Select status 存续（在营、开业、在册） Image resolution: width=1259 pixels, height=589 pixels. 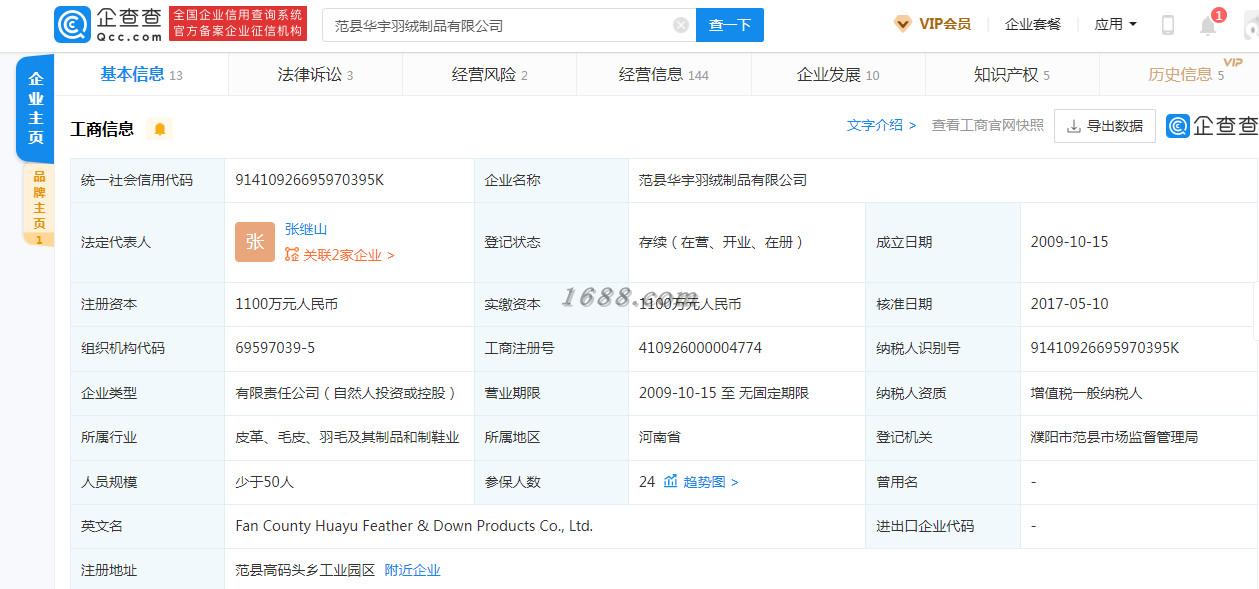pos(722,242)
